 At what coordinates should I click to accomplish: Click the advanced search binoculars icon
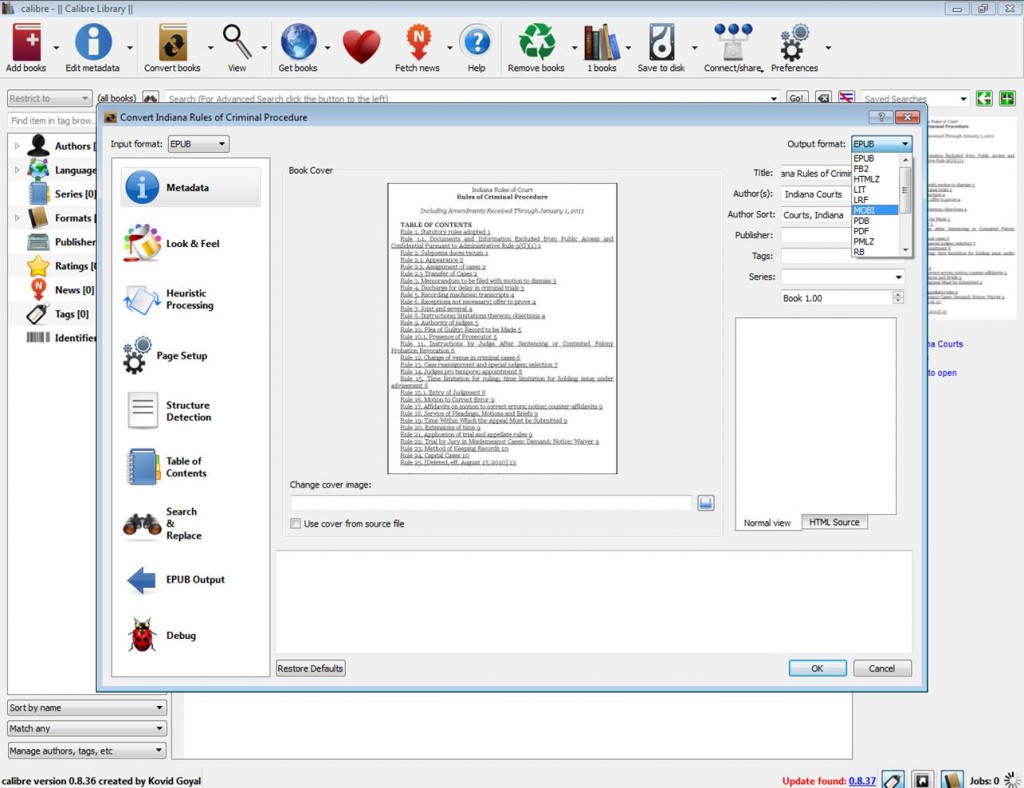tap(150, 98)
